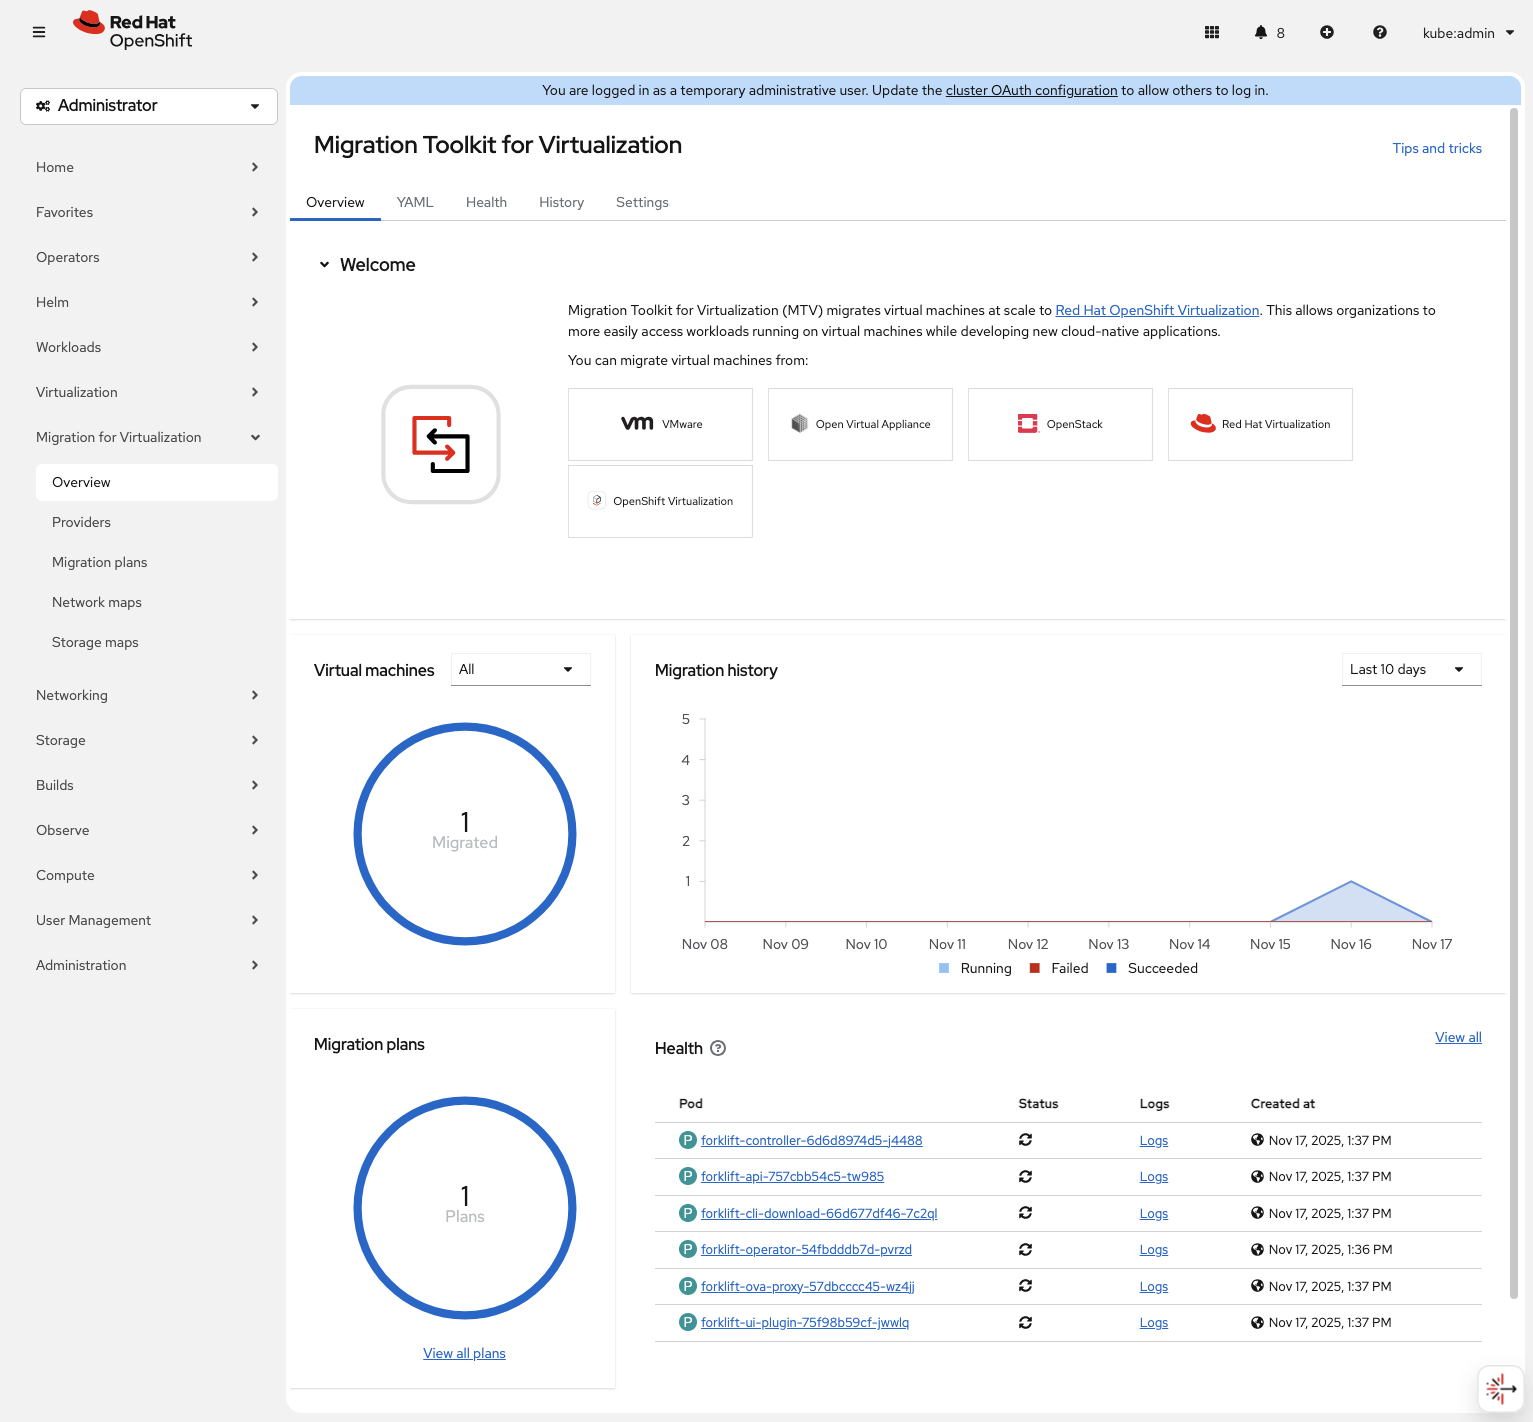
Task: Switch to the YAML tab
Action: point(415,202)
